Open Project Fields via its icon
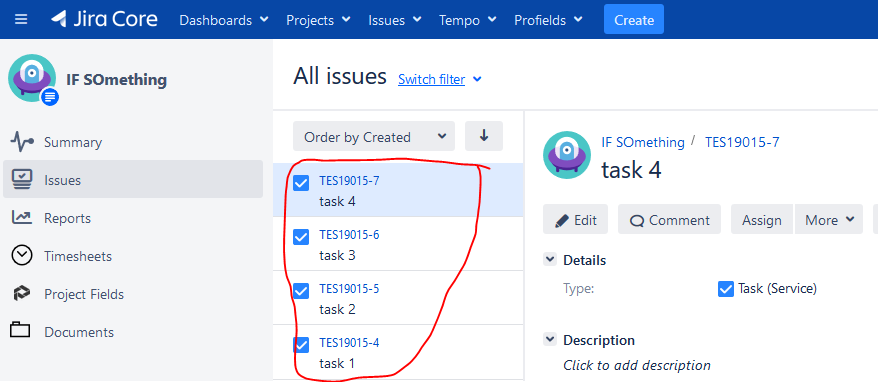 [x=21, y=294]
